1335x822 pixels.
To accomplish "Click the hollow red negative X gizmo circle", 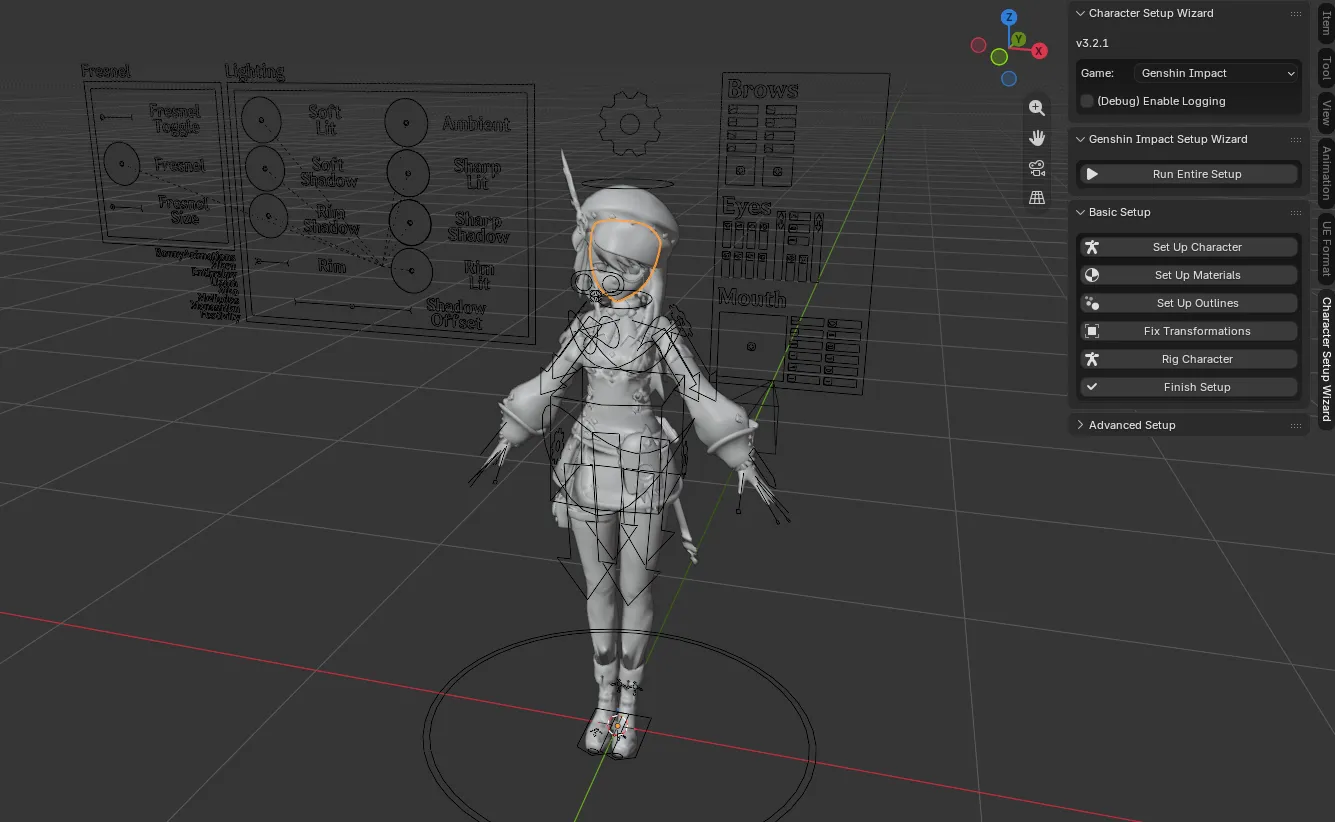I will click(978, 45).
